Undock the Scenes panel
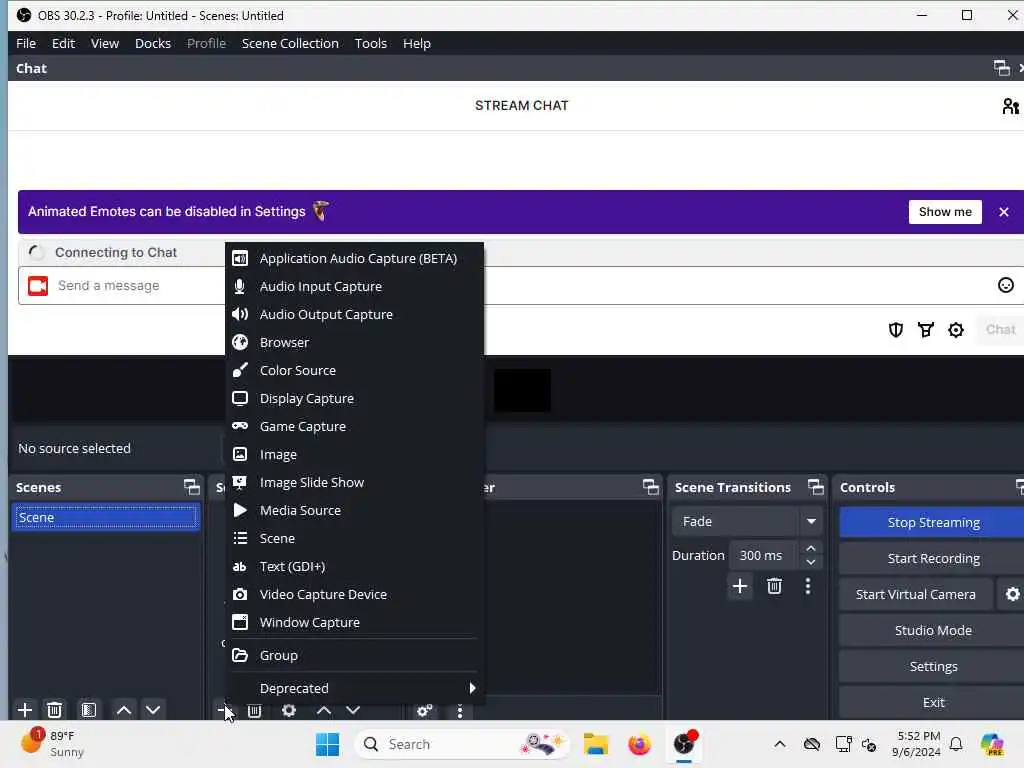 (x=191, y=487)
